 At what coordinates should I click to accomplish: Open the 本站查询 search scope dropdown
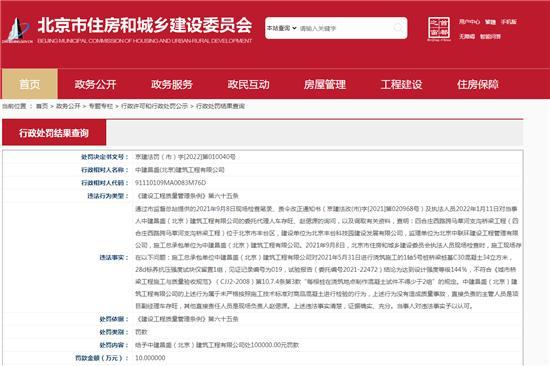[282, 28]
